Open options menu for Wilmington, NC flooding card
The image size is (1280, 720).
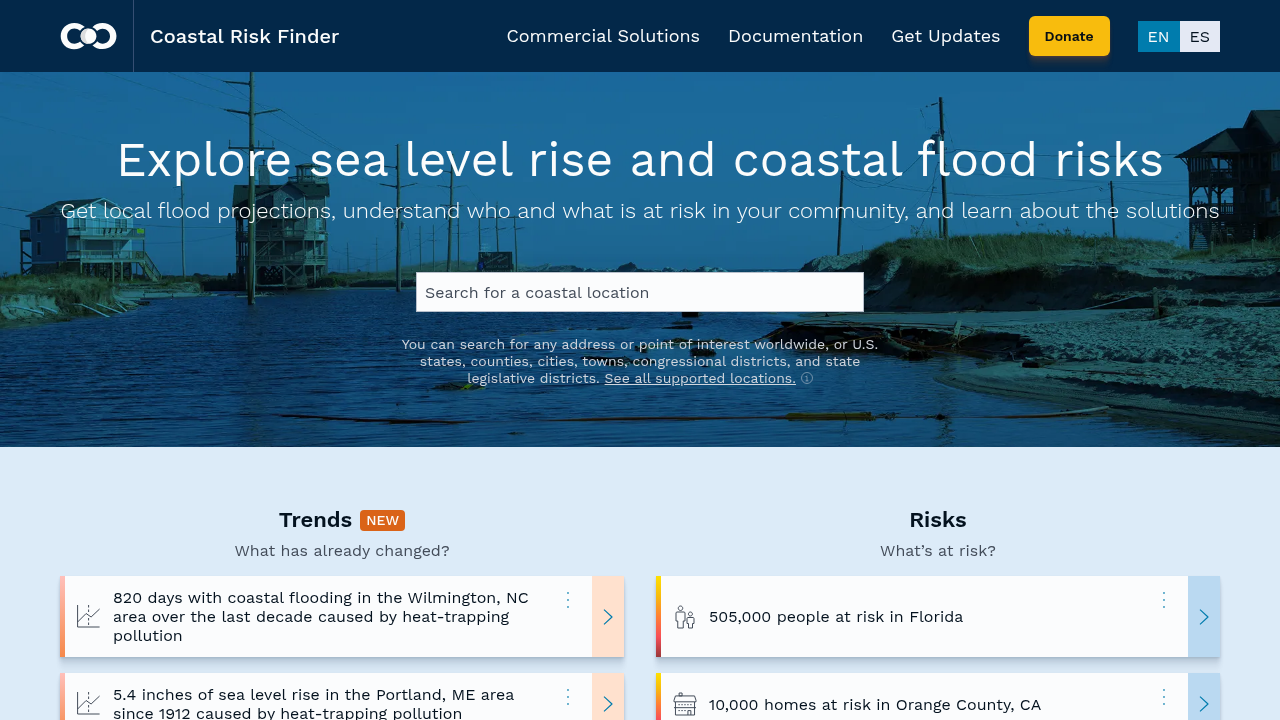(x=568, y=600)
